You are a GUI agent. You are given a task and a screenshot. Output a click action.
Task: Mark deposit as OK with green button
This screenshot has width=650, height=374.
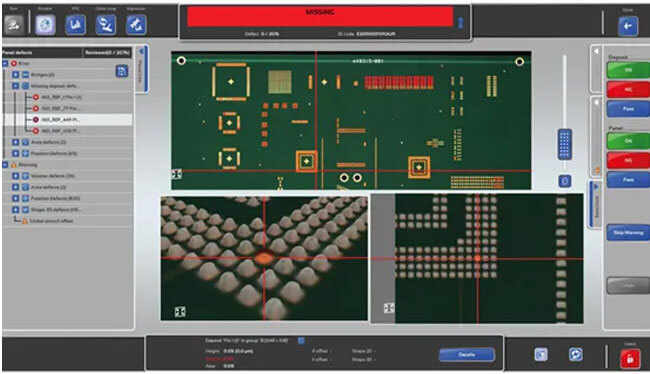[x=628, y=70]
